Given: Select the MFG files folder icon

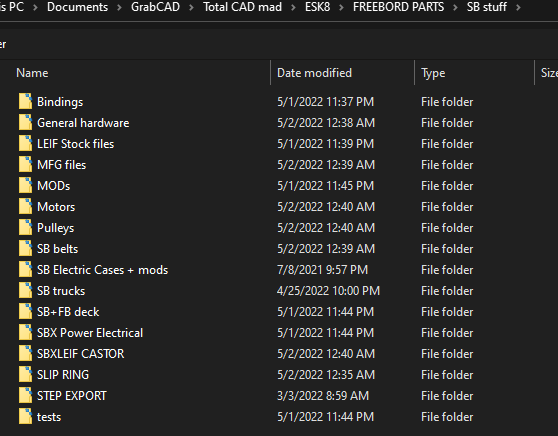Looking at the screenshot, I should point(25,164).
